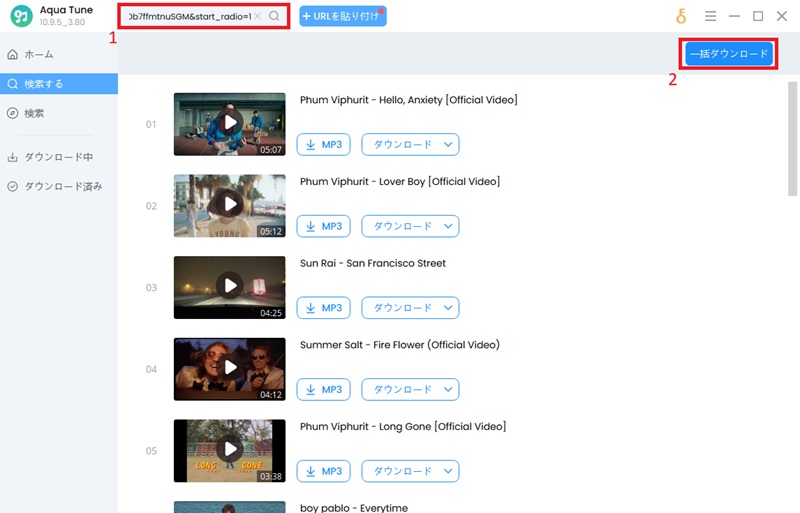Click title Phum Viphurit - Lover Boy [Official Video]

click(400, 182)
